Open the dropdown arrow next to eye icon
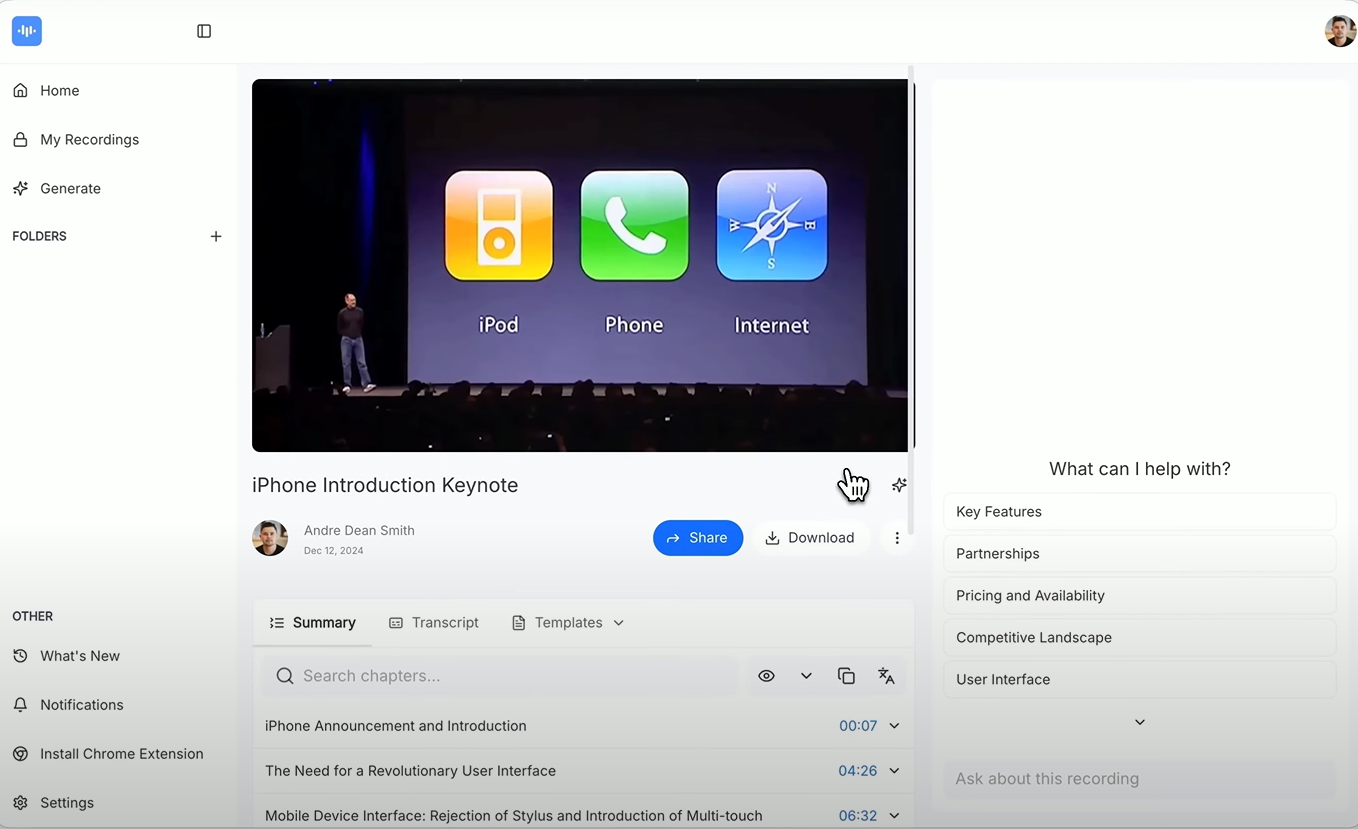 tap(806, 676)
